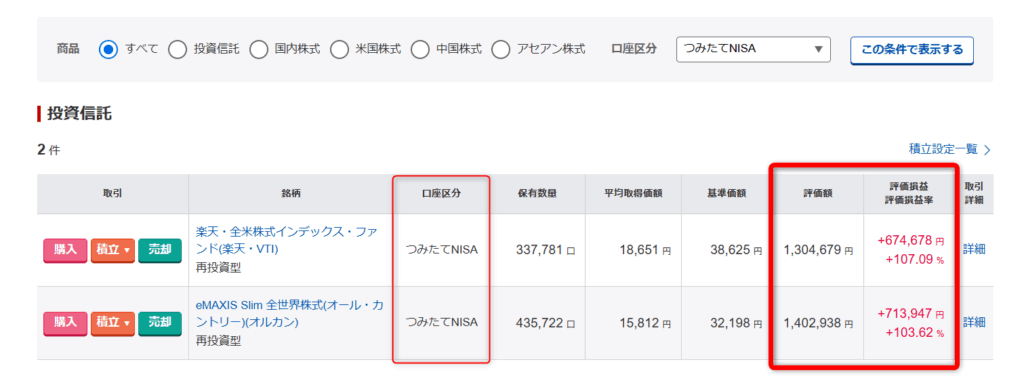Click the 保有数量 column header

[x=538, y=194]
